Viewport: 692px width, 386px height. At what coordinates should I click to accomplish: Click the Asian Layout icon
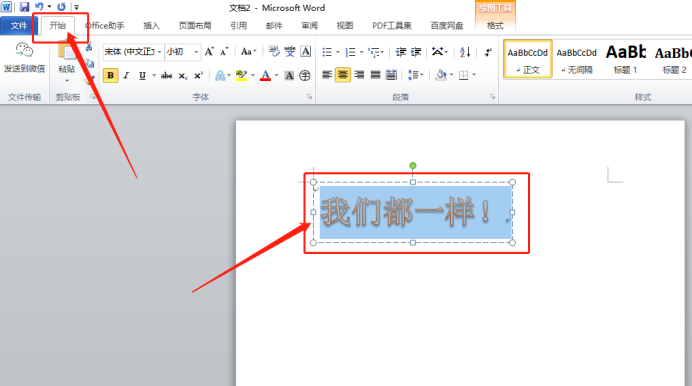437,52
